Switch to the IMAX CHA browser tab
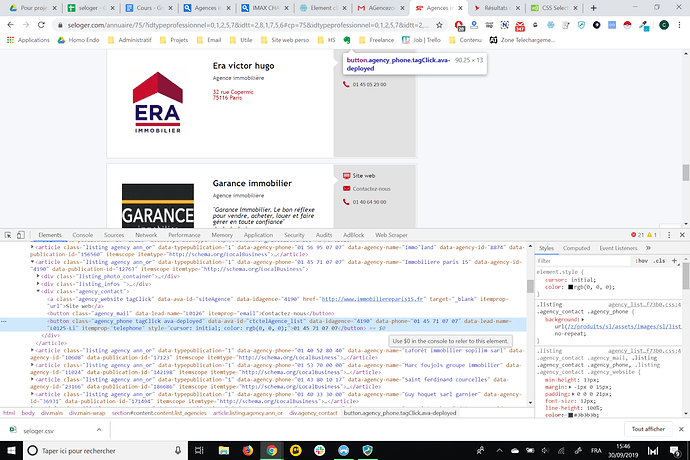The height and width of the screenshot is (460, 690). 265,8
